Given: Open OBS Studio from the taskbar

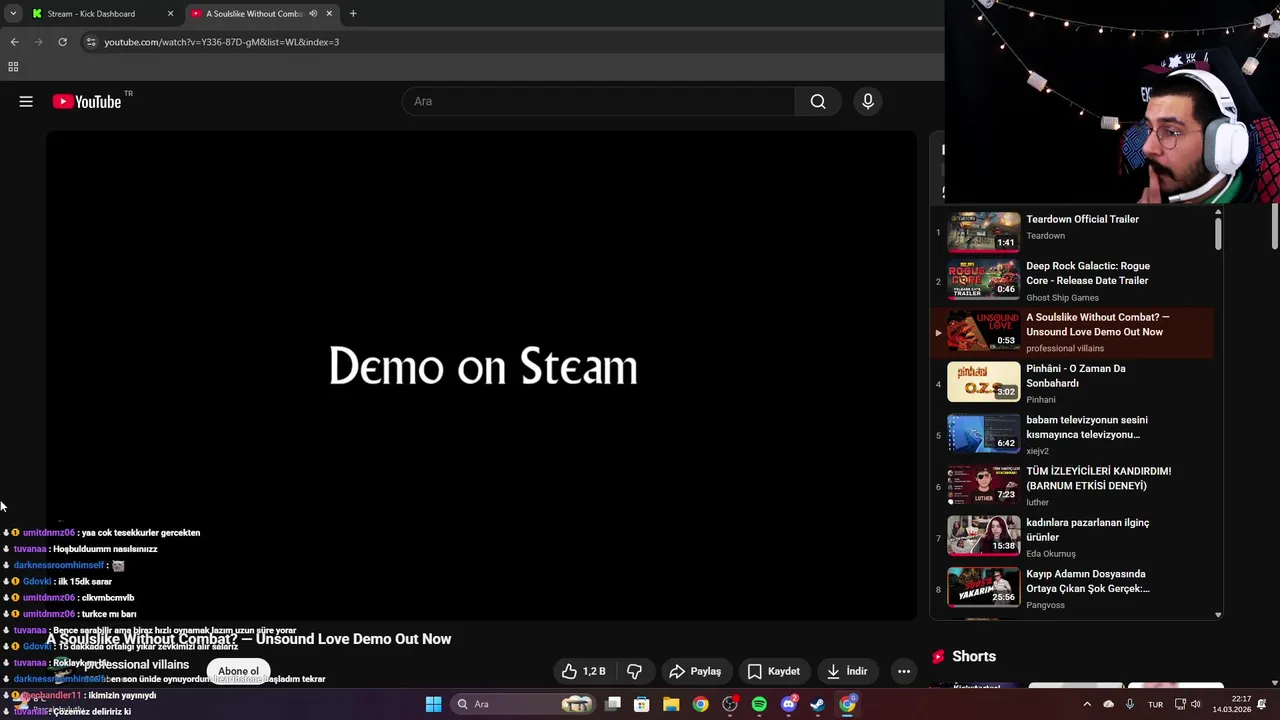Looking at the screenshot, I should point(730,704).
